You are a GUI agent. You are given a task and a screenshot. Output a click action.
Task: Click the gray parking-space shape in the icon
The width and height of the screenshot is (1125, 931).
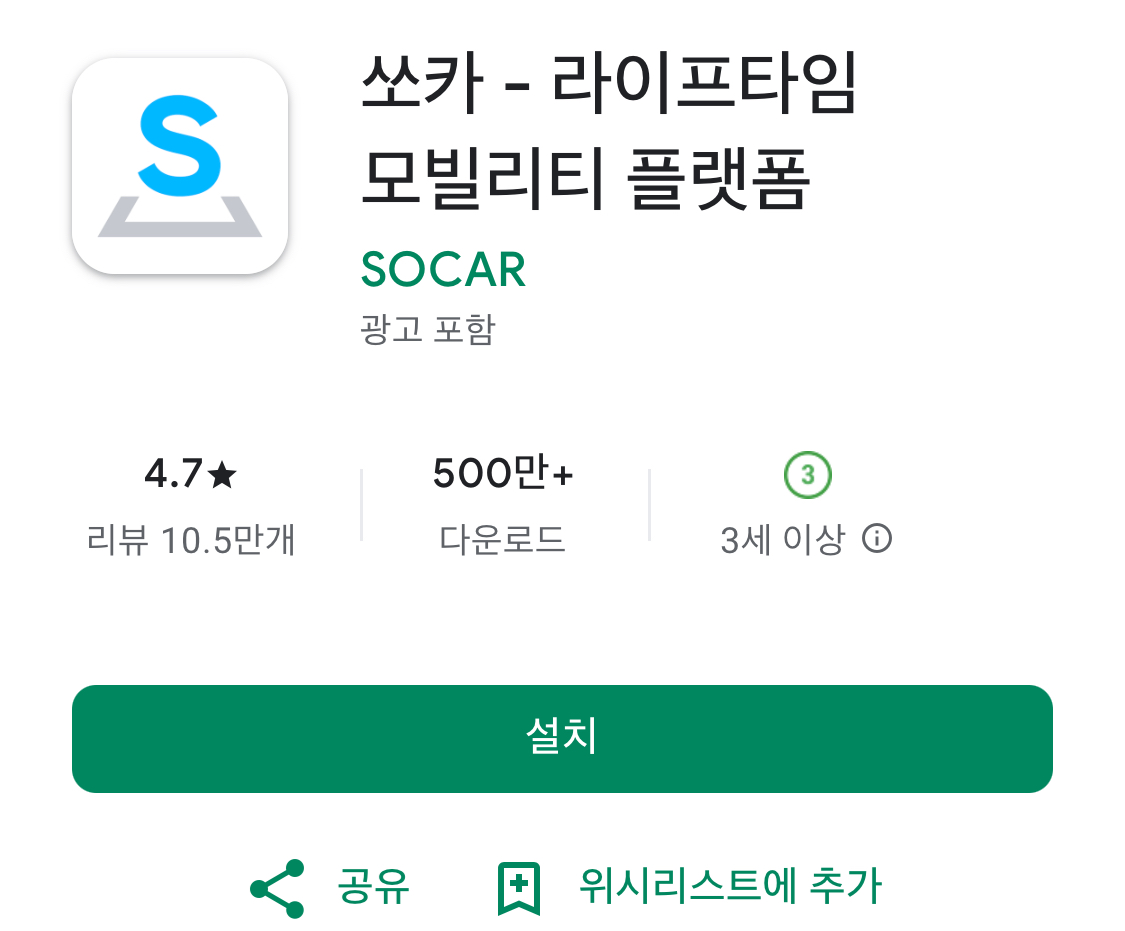180,217
